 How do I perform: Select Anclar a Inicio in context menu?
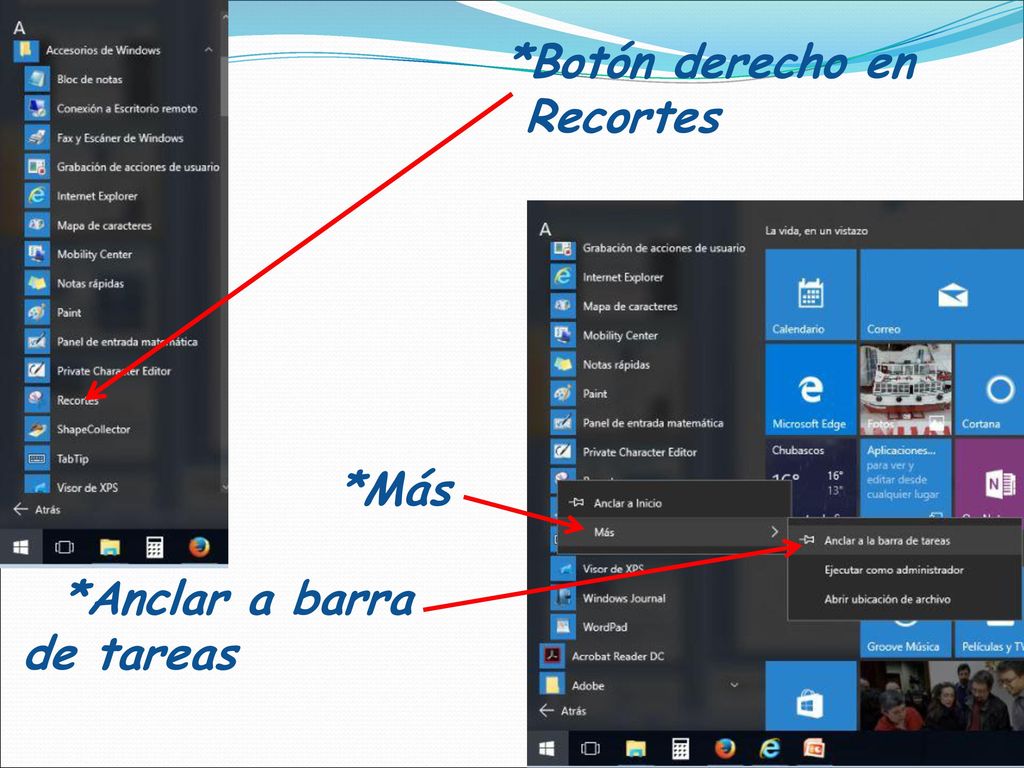(x=673, y=503)
